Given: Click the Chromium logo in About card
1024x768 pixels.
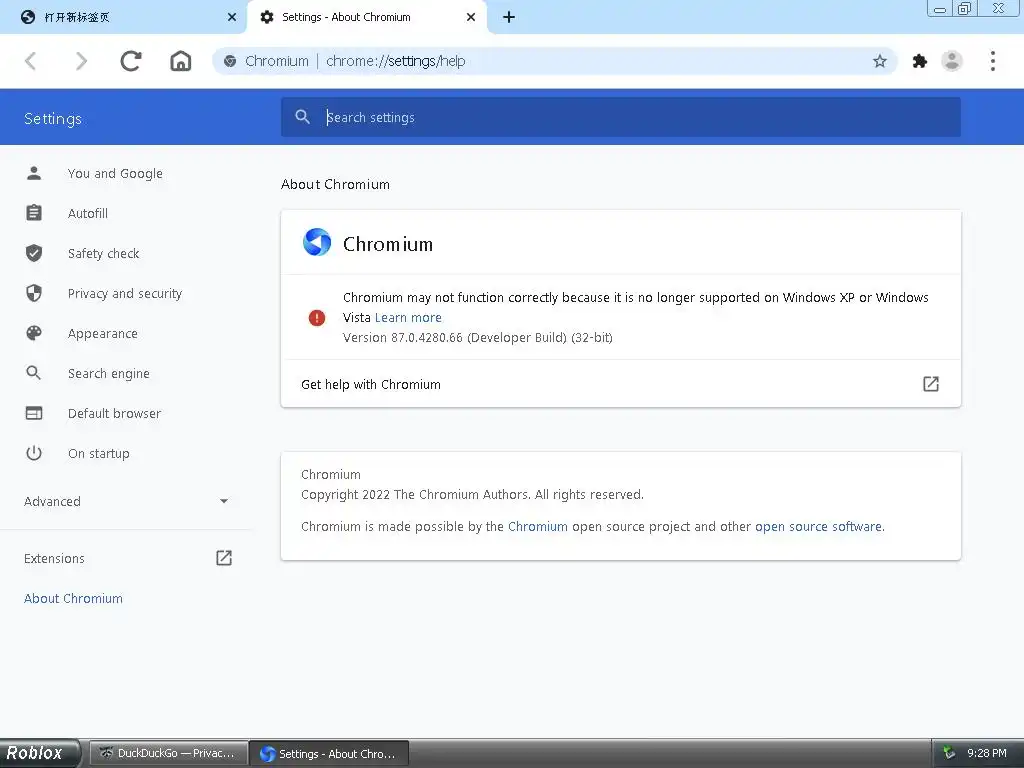Looking at the screenshot, I should click(x=317, y=242).
